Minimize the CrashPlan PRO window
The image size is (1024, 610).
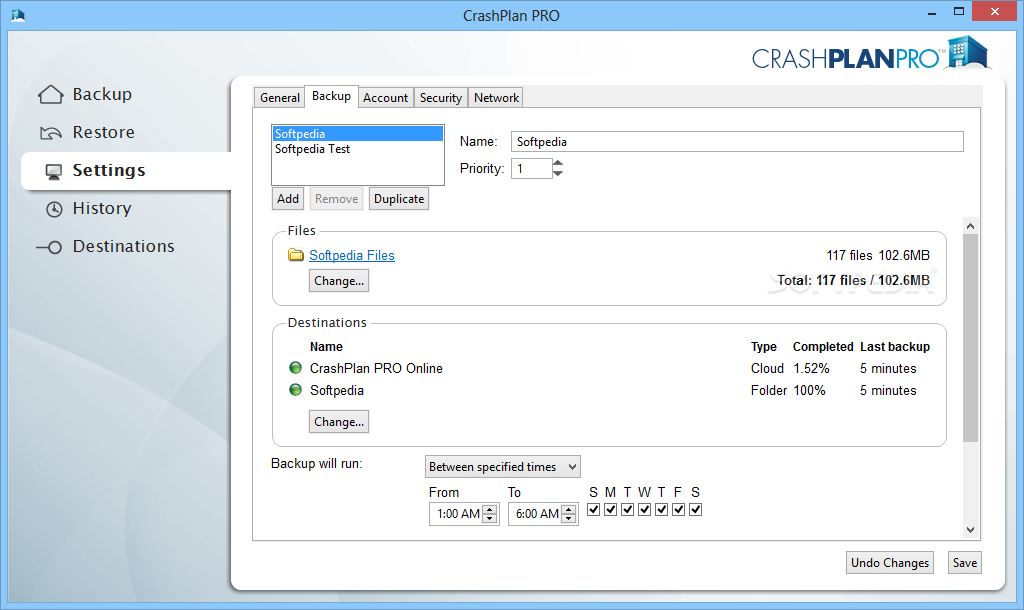[932, 12]
